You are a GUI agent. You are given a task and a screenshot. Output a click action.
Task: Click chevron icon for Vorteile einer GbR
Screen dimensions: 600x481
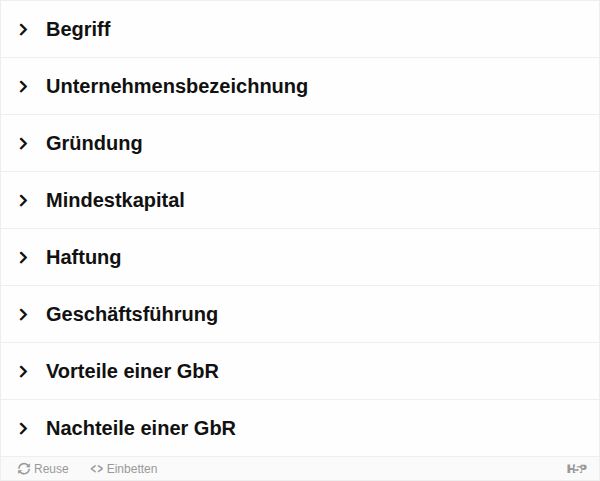(x=23, y=372)
